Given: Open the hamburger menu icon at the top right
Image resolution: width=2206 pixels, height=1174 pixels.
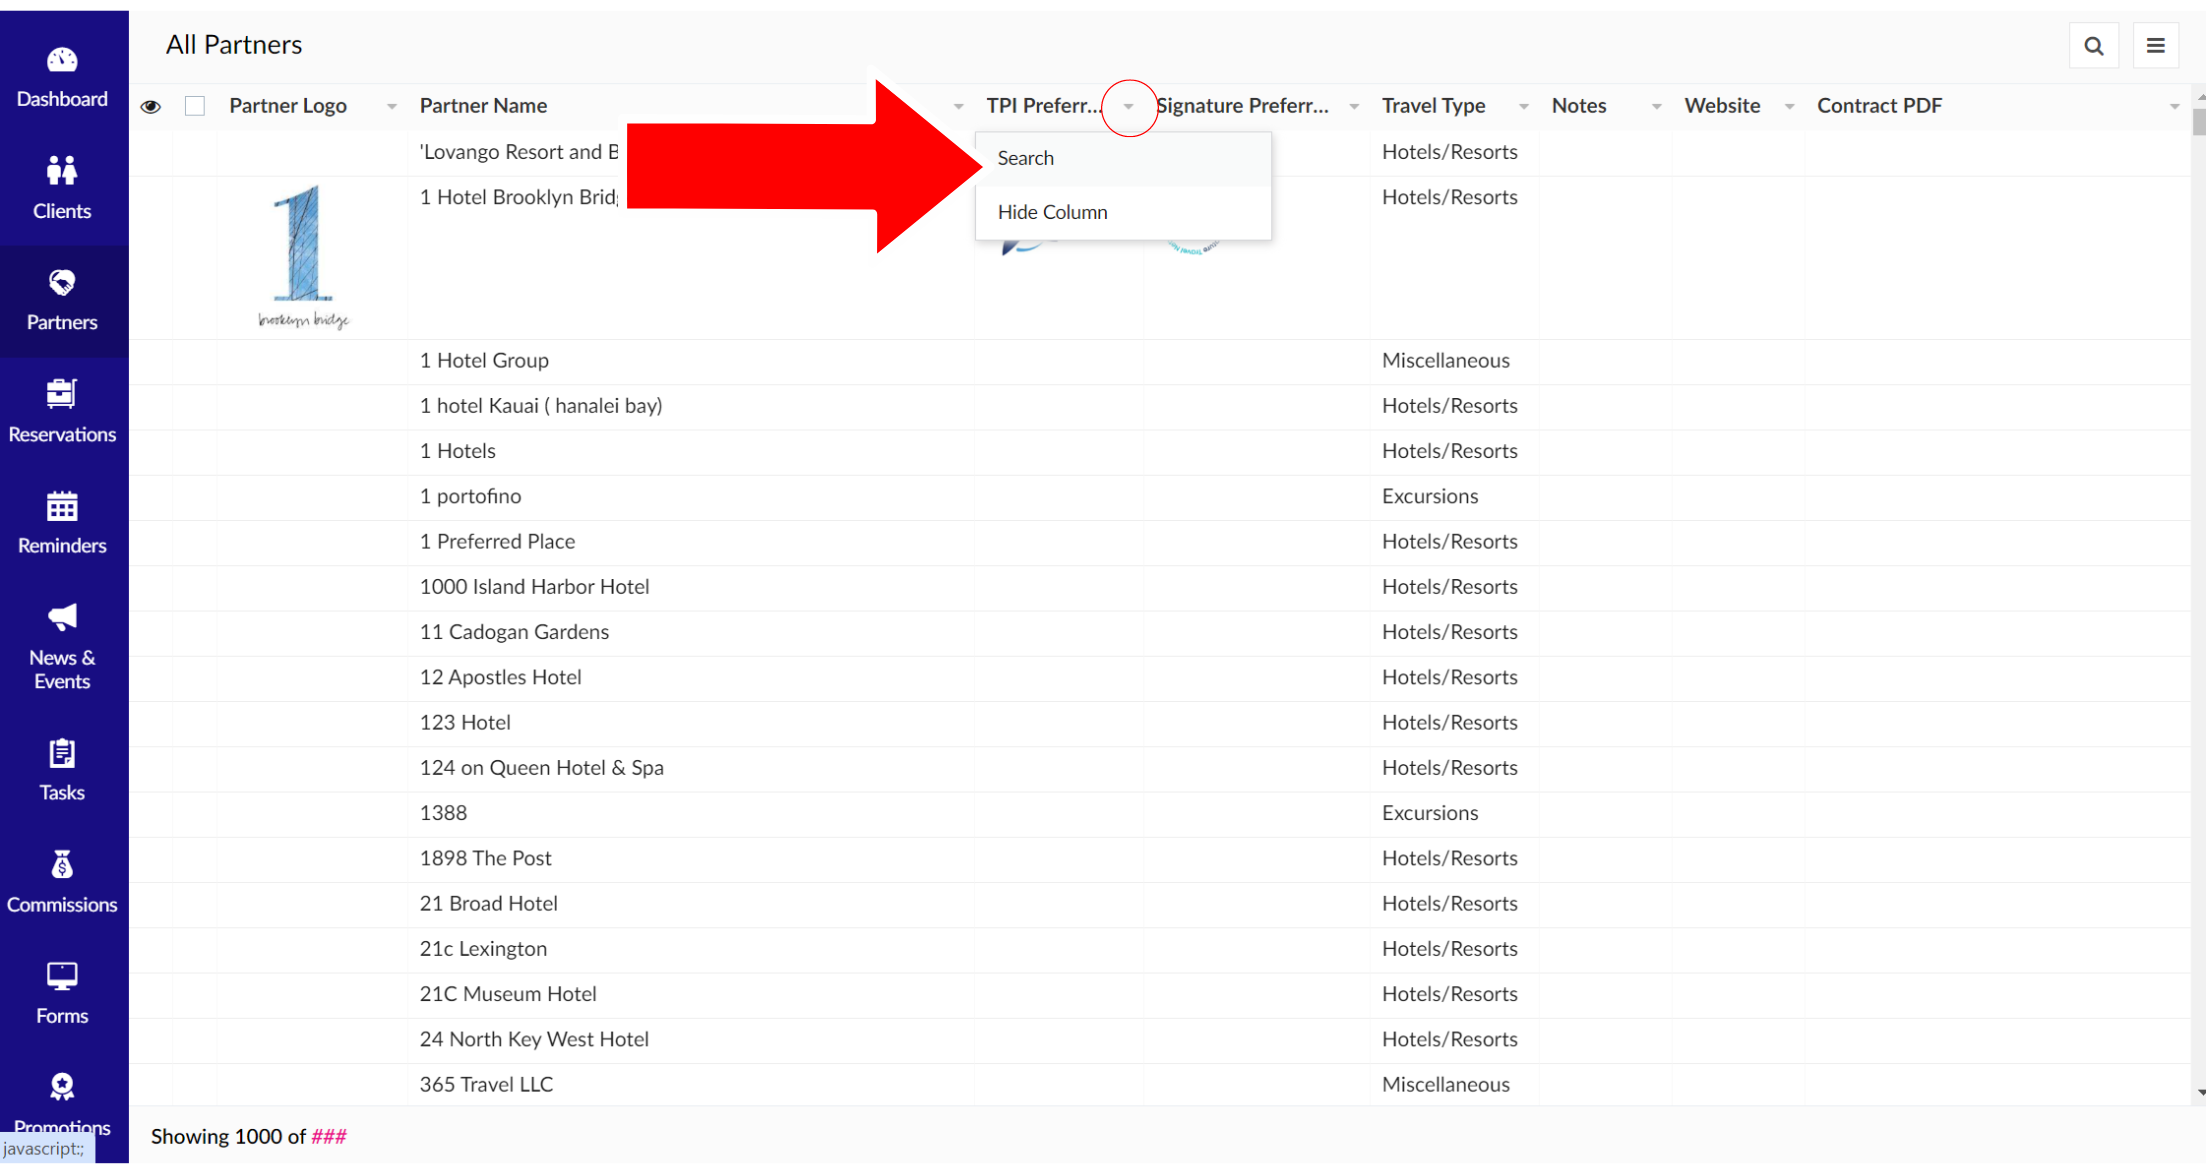Looking at the screenshot, I should pos(2156,46).
